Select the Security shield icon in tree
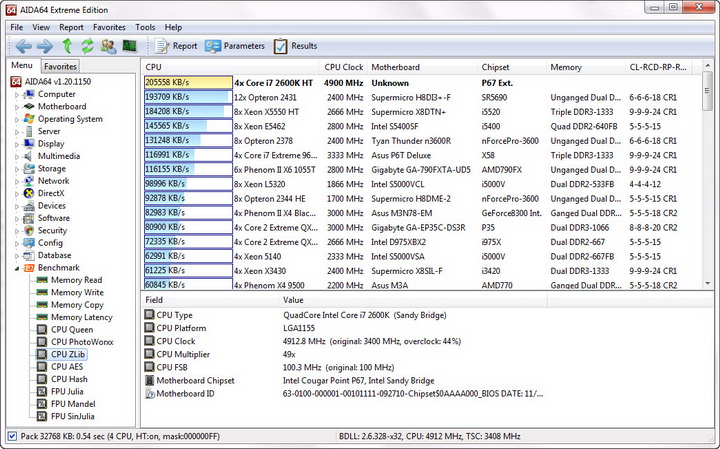This screenshot has height=449, width=720. coord(29,230)
